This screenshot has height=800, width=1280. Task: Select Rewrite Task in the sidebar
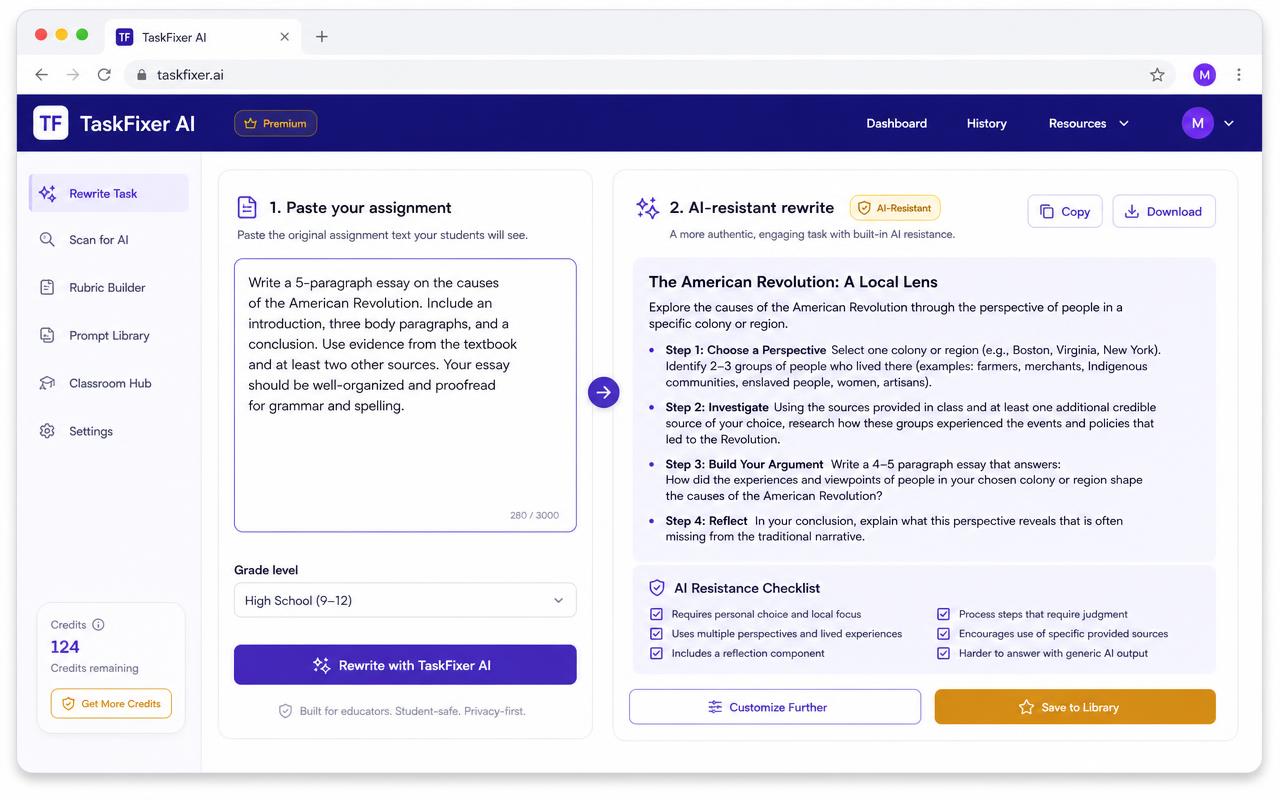point(108,193)
